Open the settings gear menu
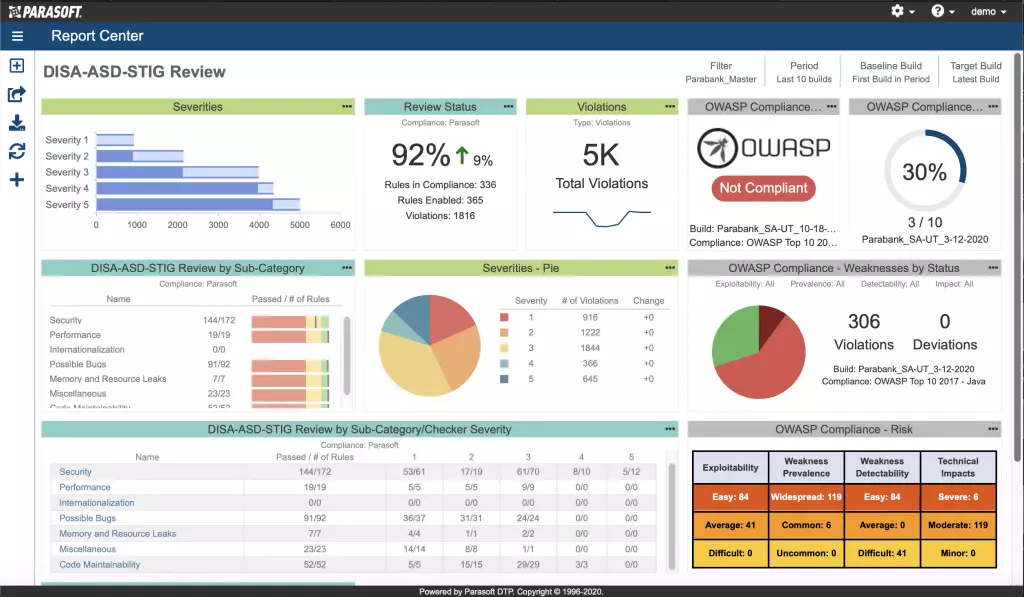 pyautogui.click(x=903, y=11)
